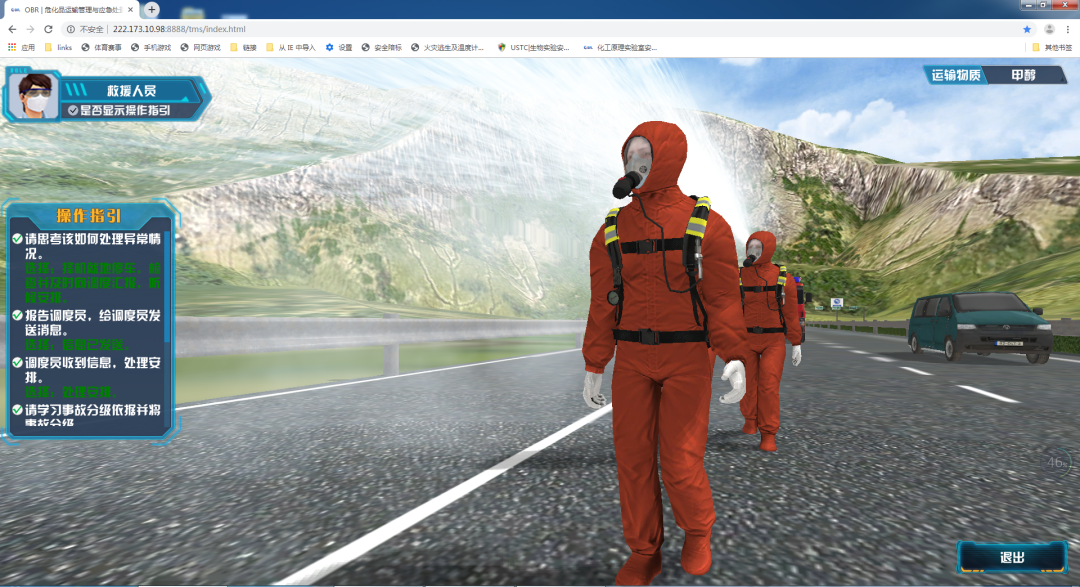The height and width of the screenshot is (587, 1080).
Task: Click the browser forward arrow
Action: [x=30, y=29]
